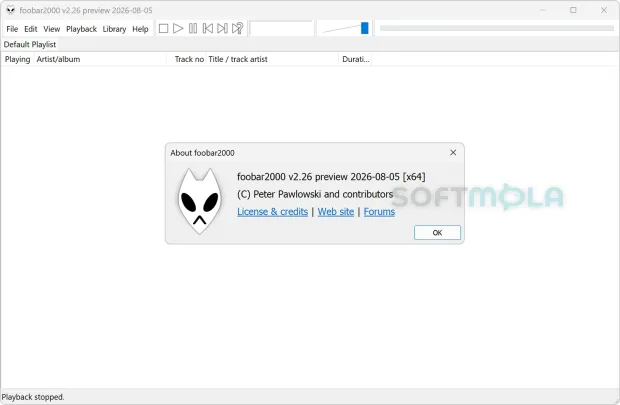Open the Edit menu
Screen dimensions: 620x405
30,29
